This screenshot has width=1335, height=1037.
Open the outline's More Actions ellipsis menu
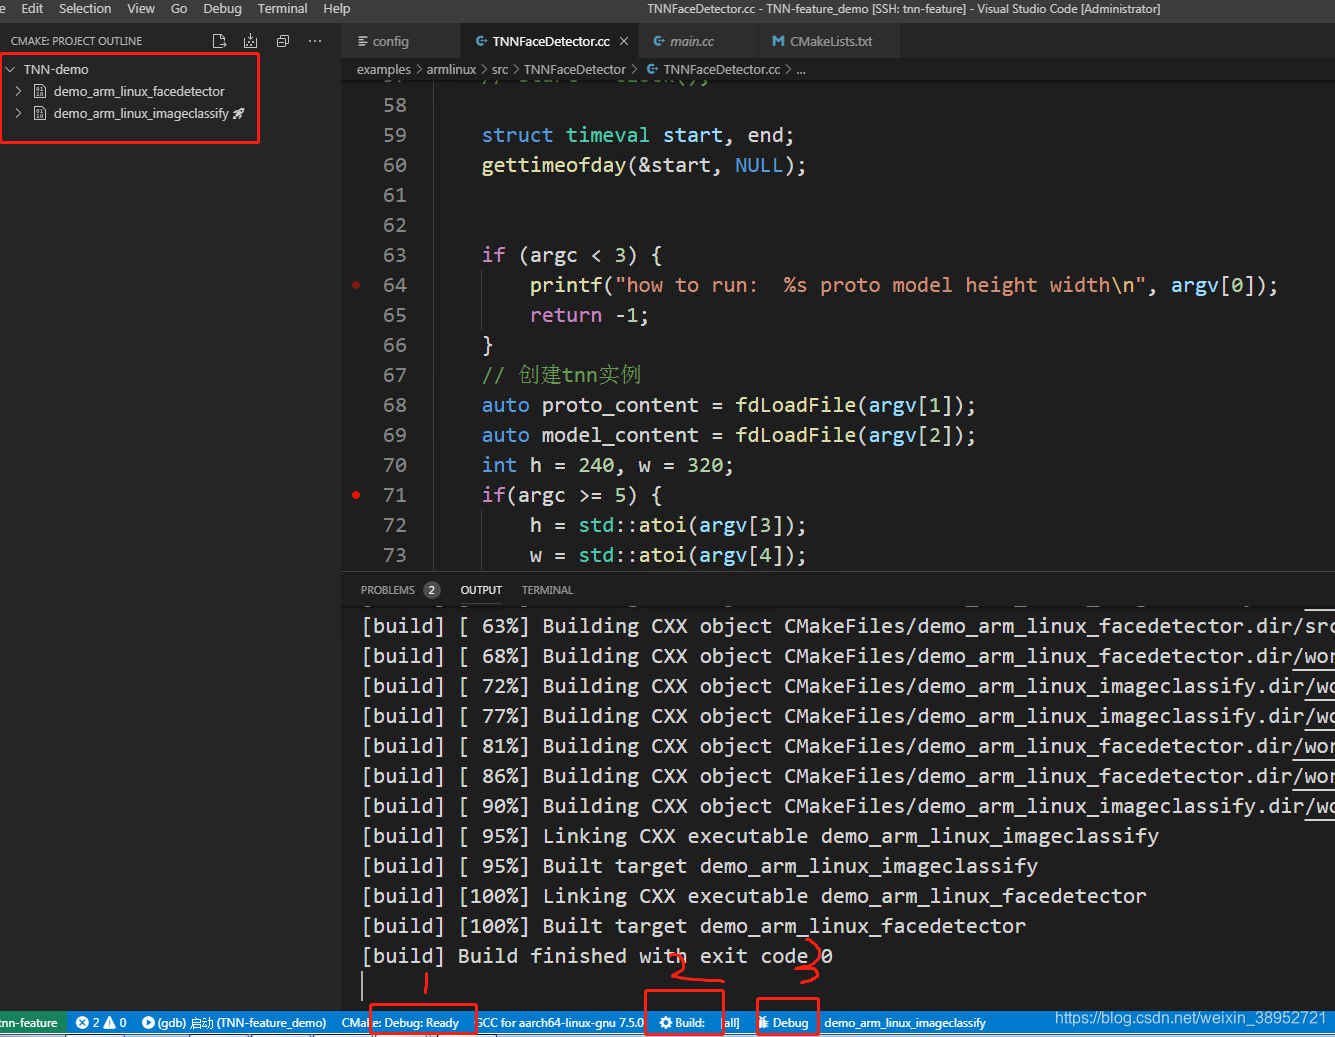tap(315, 41)
